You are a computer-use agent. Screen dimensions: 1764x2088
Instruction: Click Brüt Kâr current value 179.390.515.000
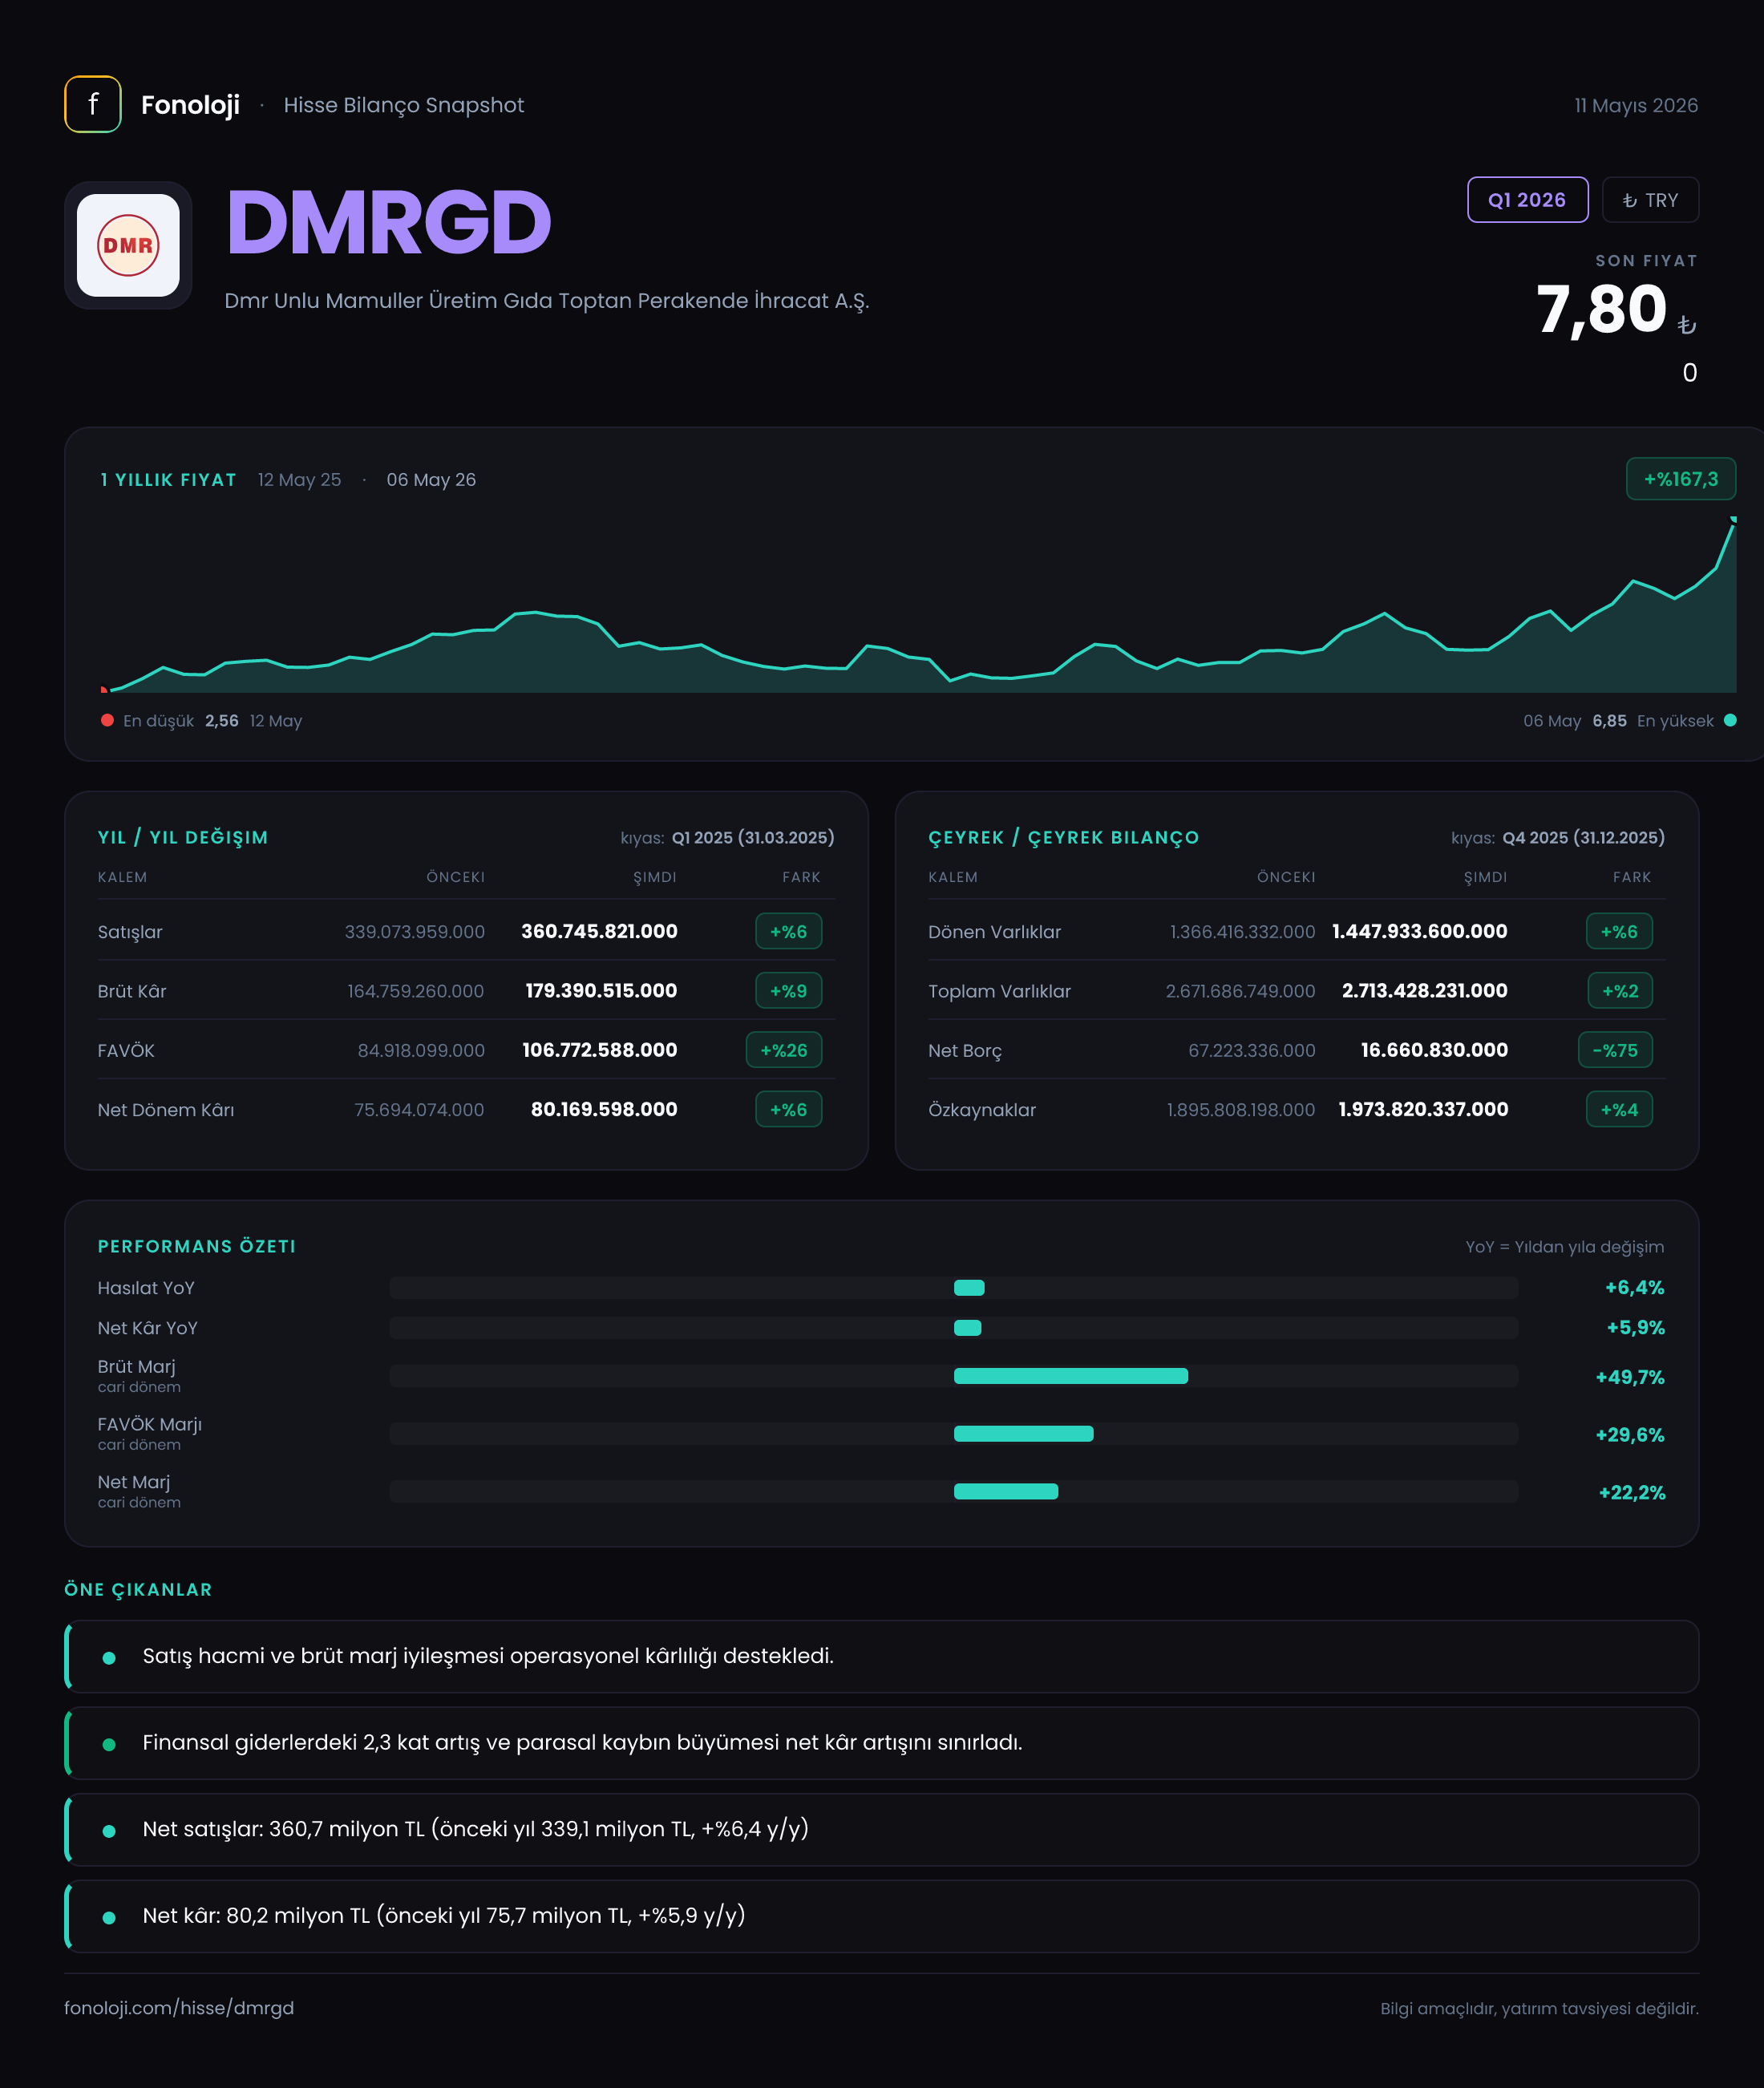(x=601, y=990)
